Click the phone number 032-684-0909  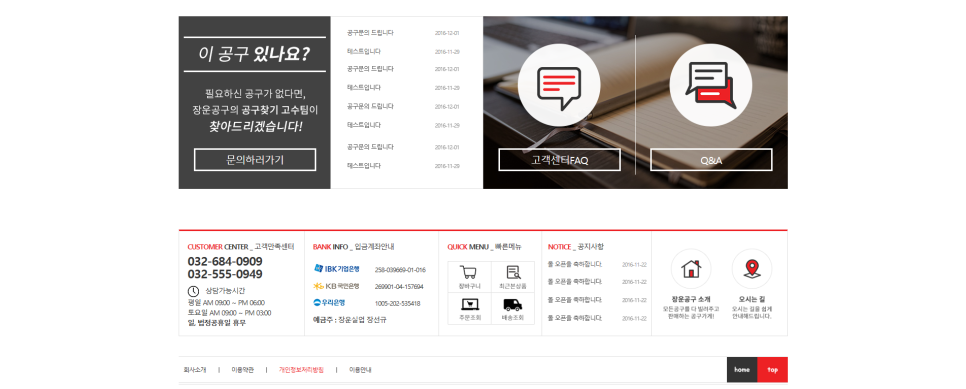tap(225, 261)
